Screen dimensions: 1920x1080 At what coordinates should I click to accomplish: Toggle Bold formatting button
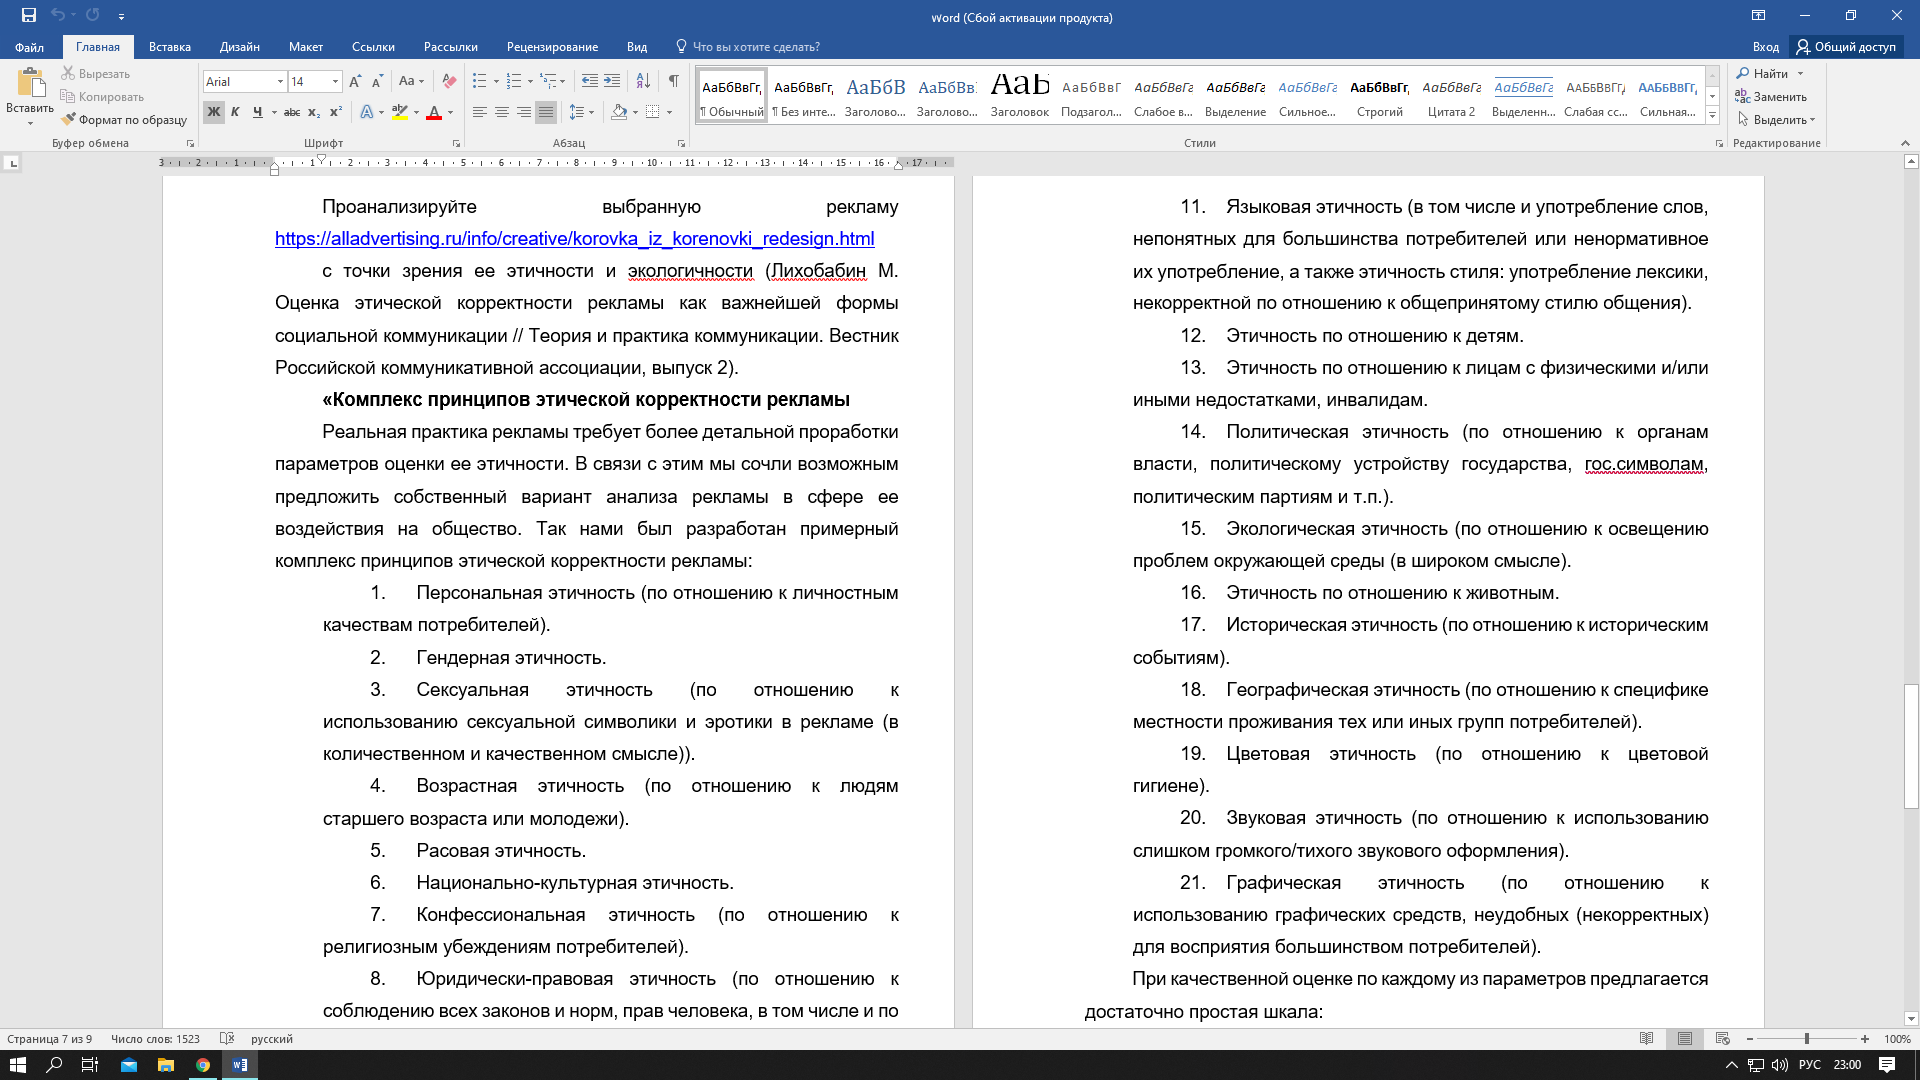tap(213, 112)
